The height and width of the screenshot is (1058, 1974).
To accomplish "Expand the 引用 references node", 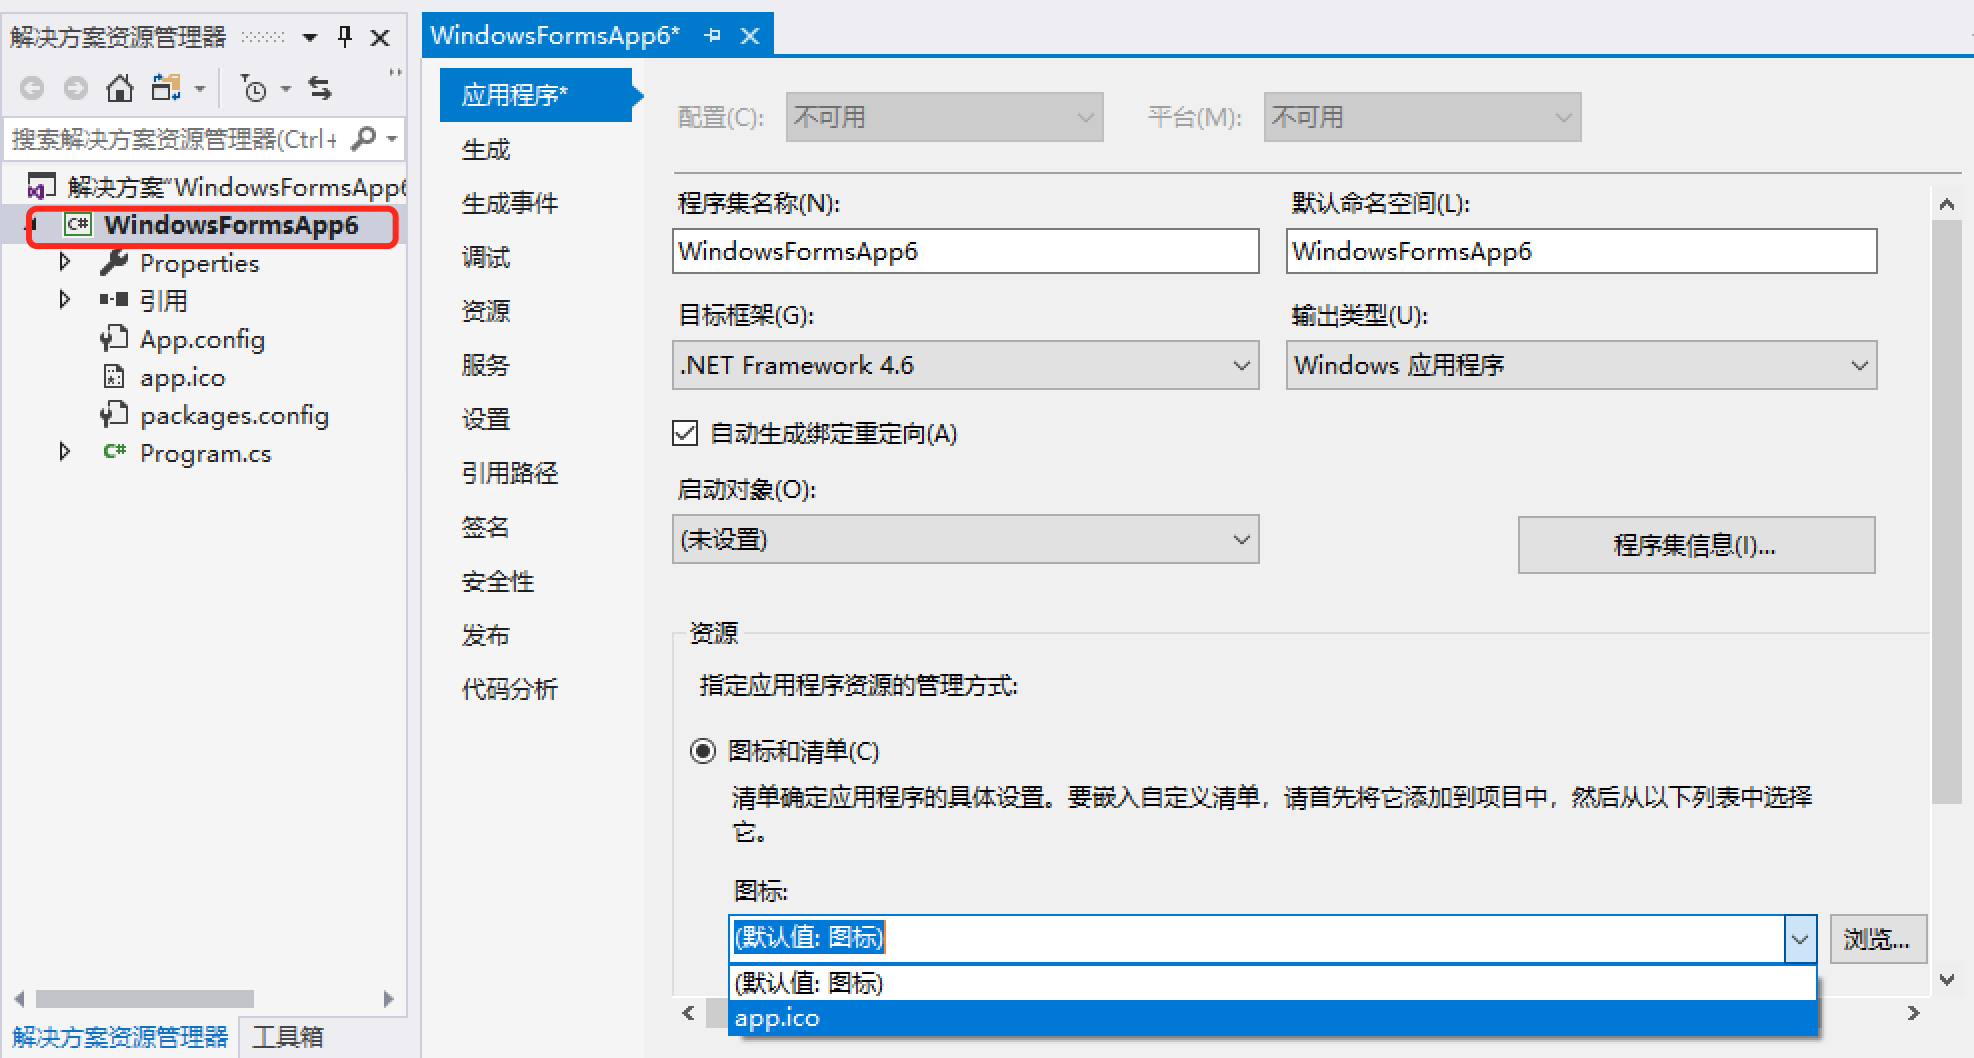I will coord(65,300).
